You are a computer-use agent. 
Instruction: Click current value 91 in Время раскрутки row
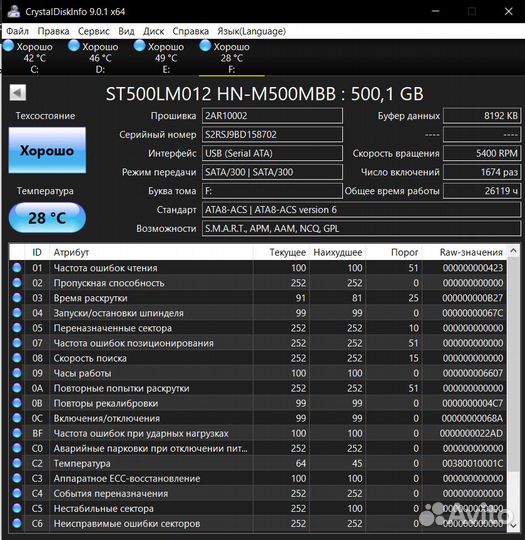coord(301,298)
